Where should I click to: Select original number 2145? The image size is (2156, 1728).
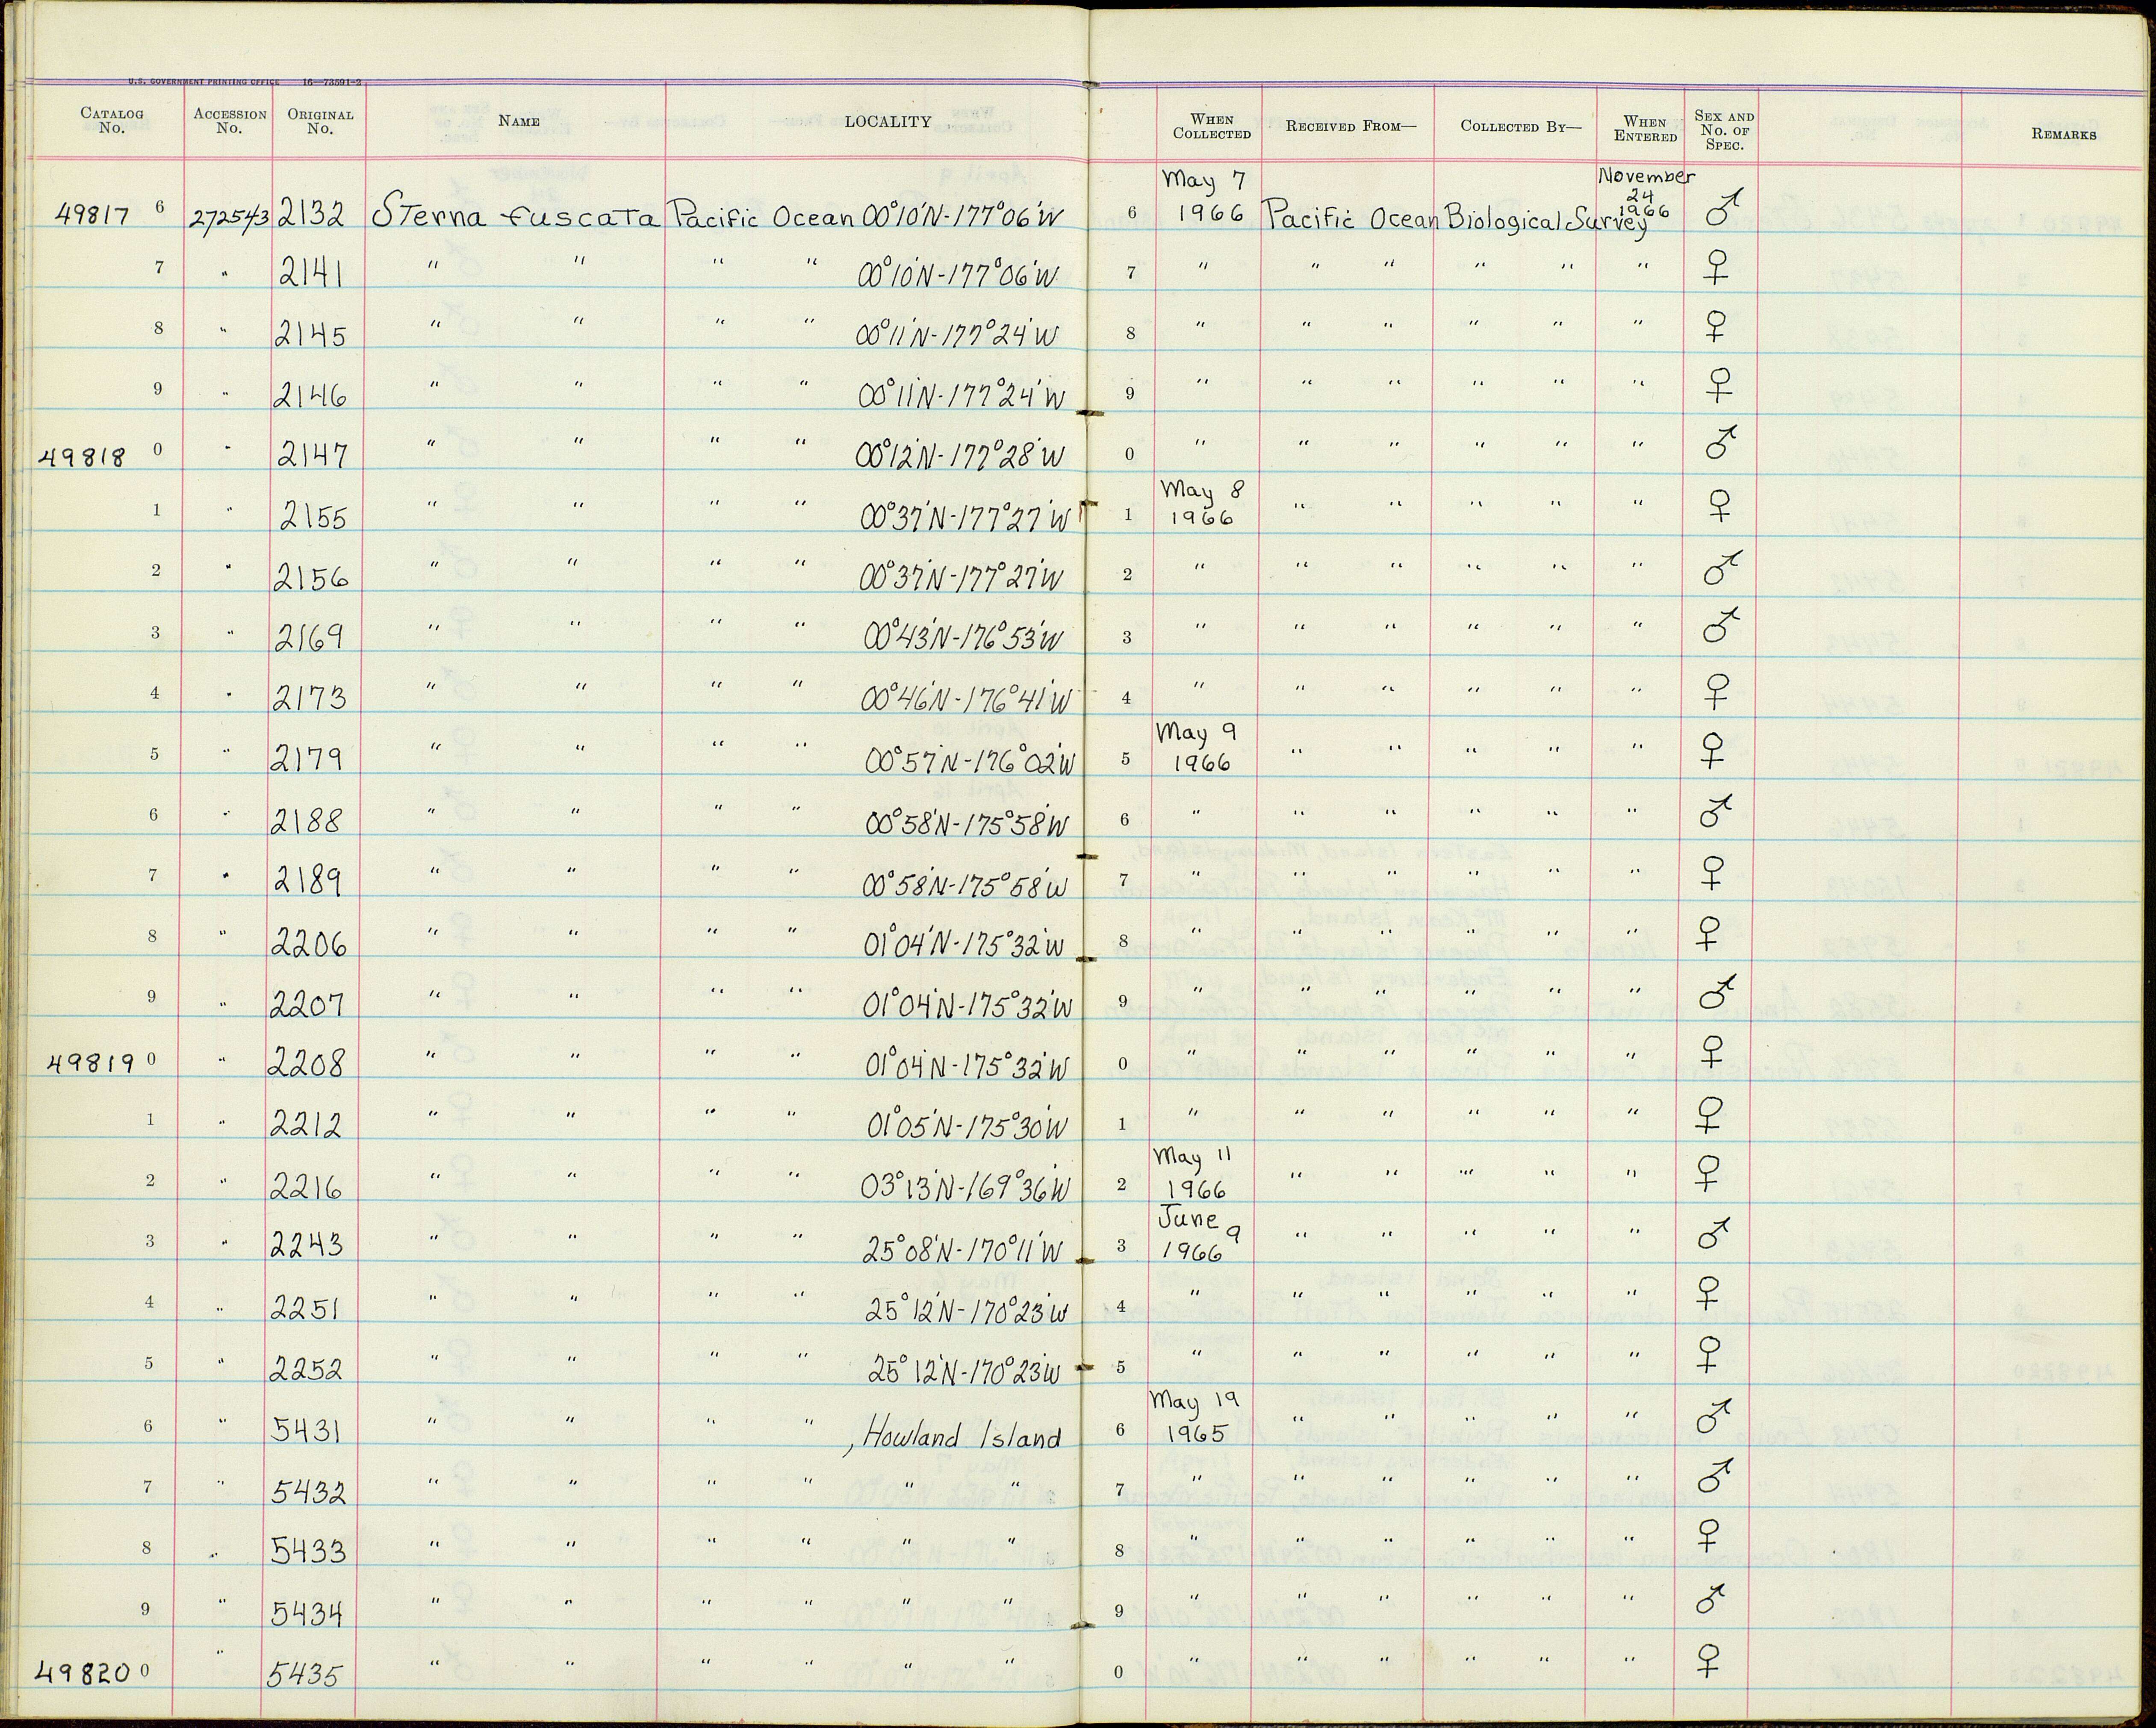point(311,334)
